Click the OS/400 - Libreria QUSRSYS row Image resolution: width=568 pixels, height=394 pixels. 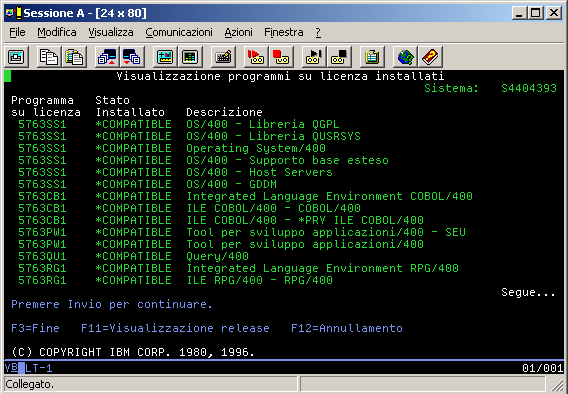click(x=189, y=136)
